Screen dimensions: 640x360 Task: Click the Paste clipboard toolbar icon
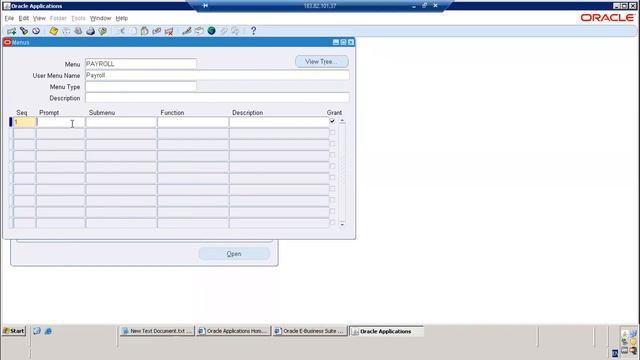pos(144,31)
